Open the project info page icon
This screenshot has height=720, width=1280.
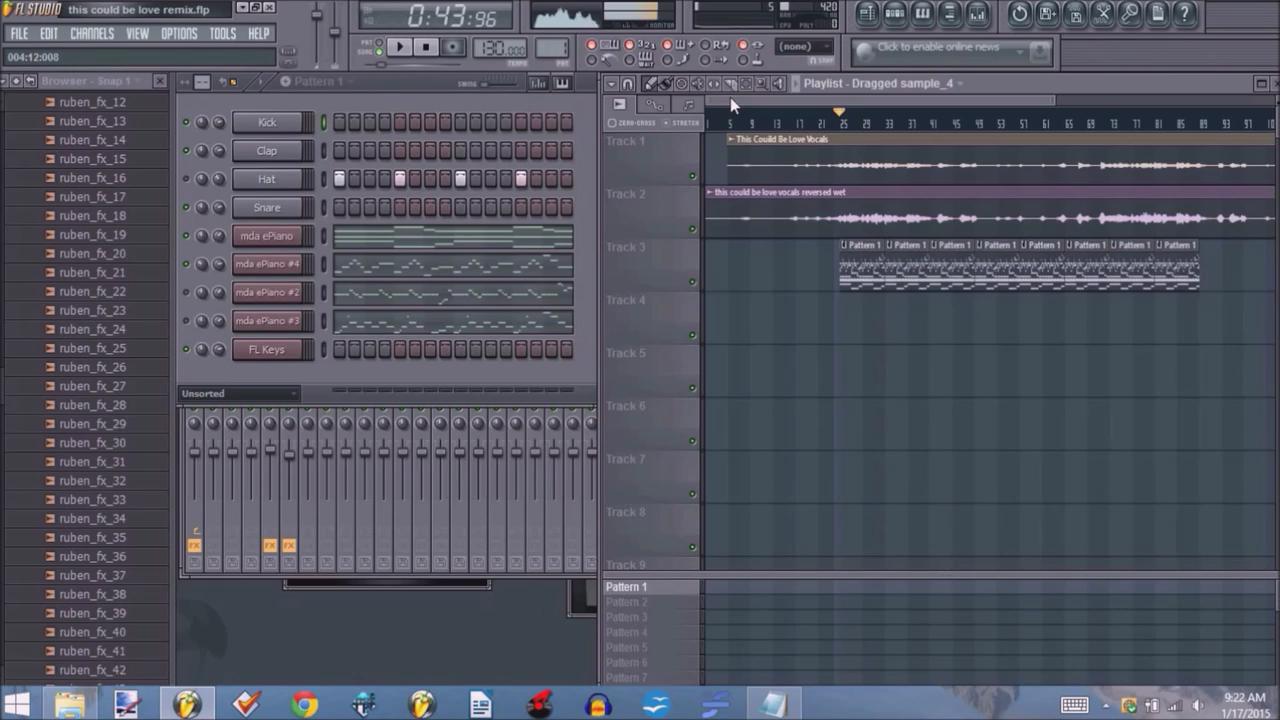1157,14
